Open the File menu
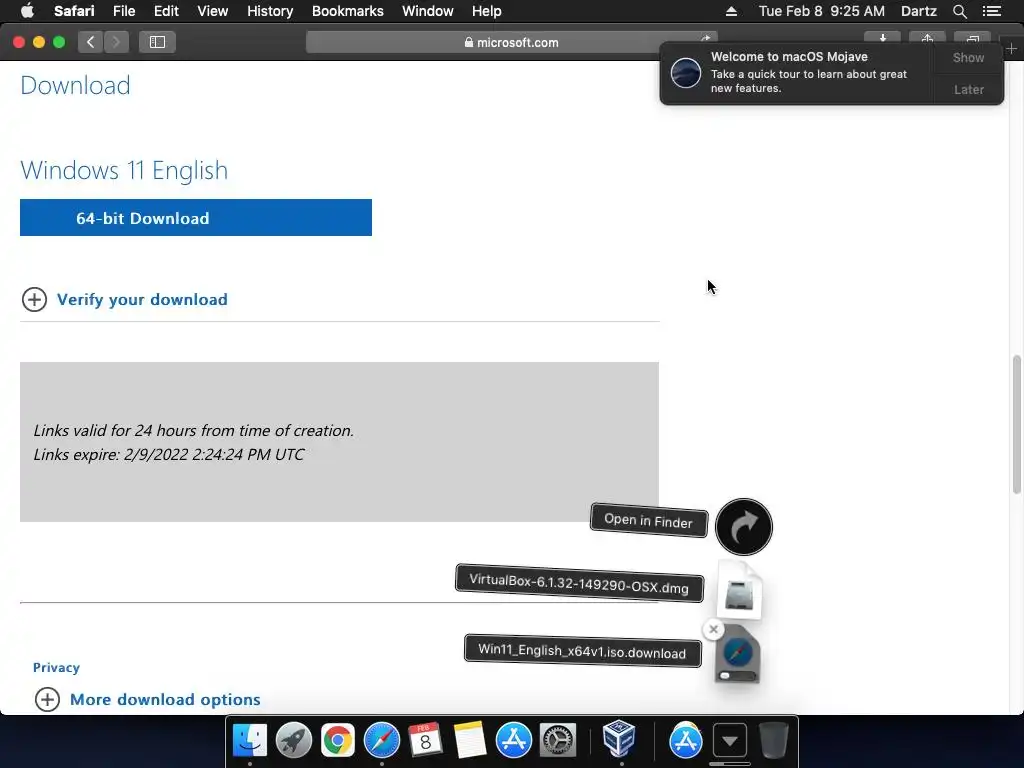 [x=123, y=11]
